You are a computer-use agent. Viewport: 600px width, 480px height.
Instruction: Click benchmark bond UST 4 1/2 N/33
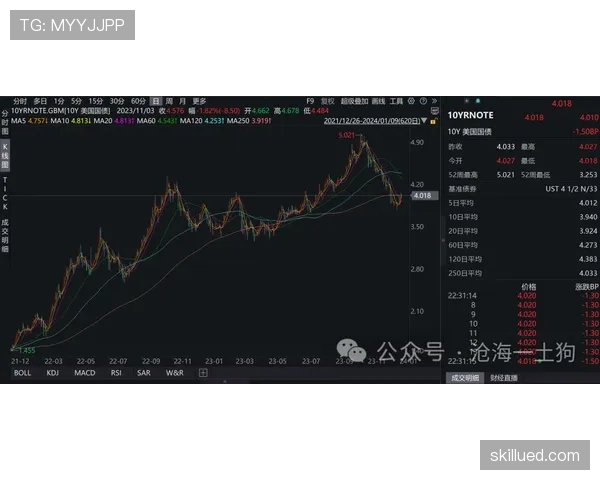tap(571, 189)
